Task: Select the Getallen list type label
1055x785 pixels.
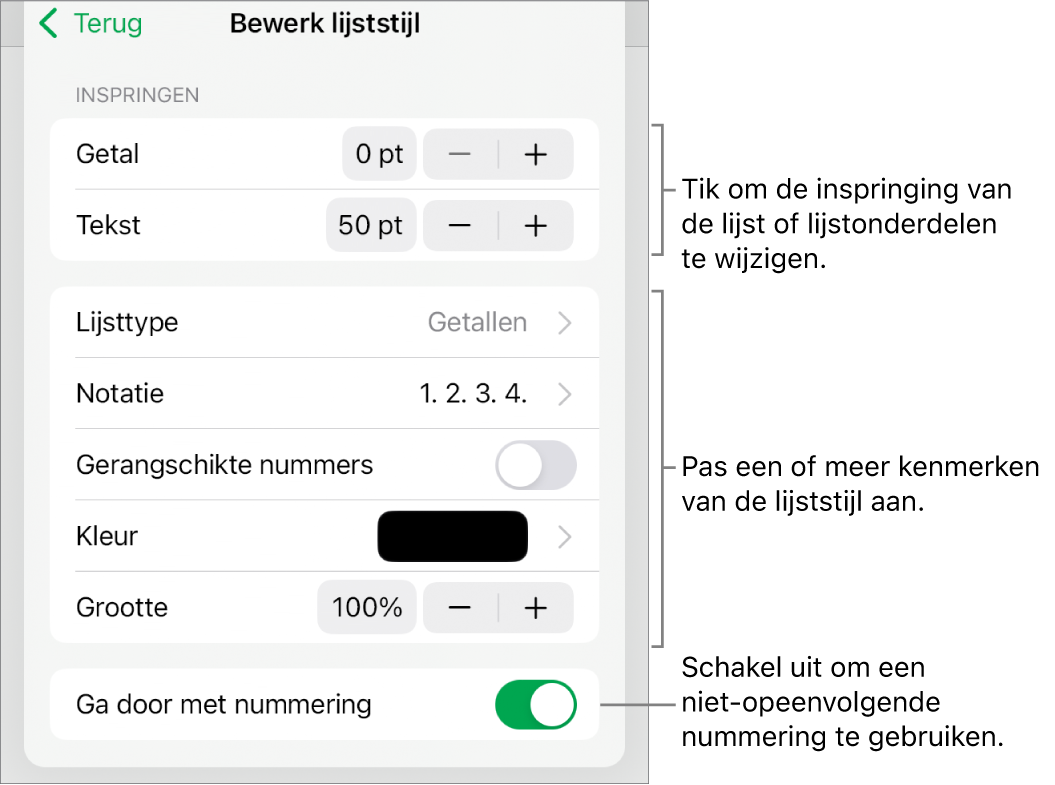Action: click(x=477, y=322)
